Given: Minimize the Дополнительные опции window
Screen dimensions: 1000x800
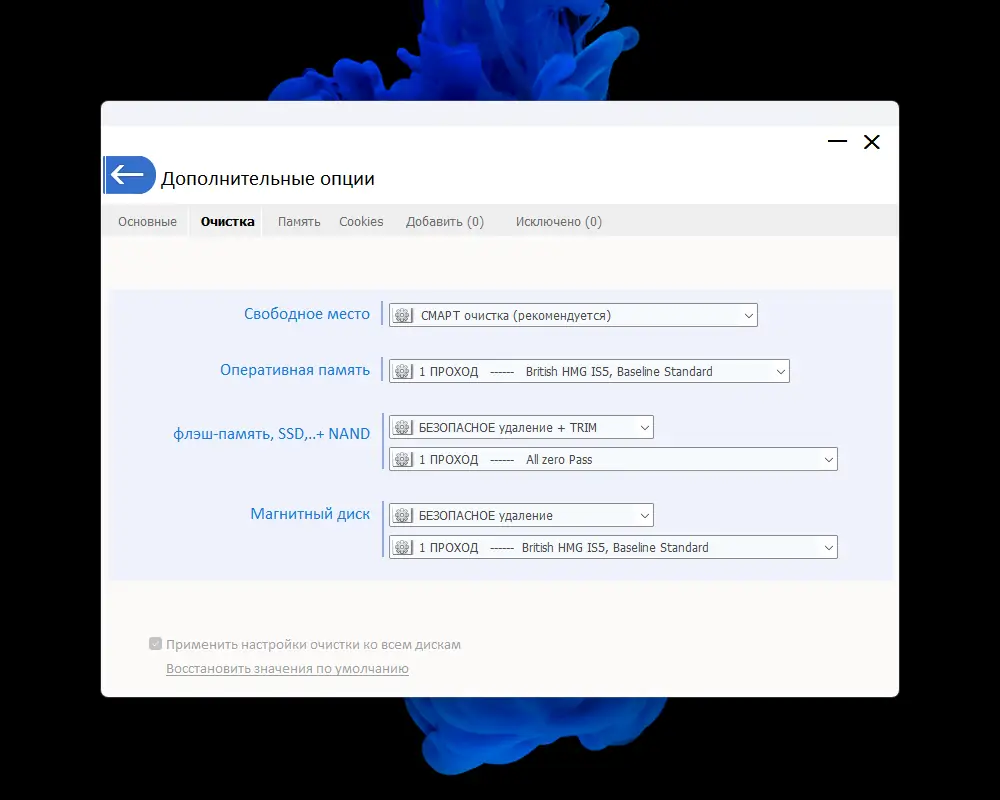Looking at the screenshot, I should [837, 141].
